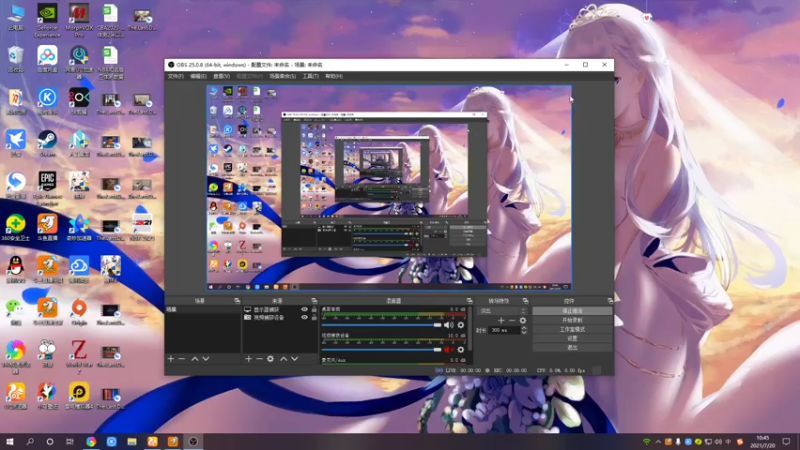Toggle visibility of video capture device source
This screenshot has width=800, height=450.
tap(305, 317)
